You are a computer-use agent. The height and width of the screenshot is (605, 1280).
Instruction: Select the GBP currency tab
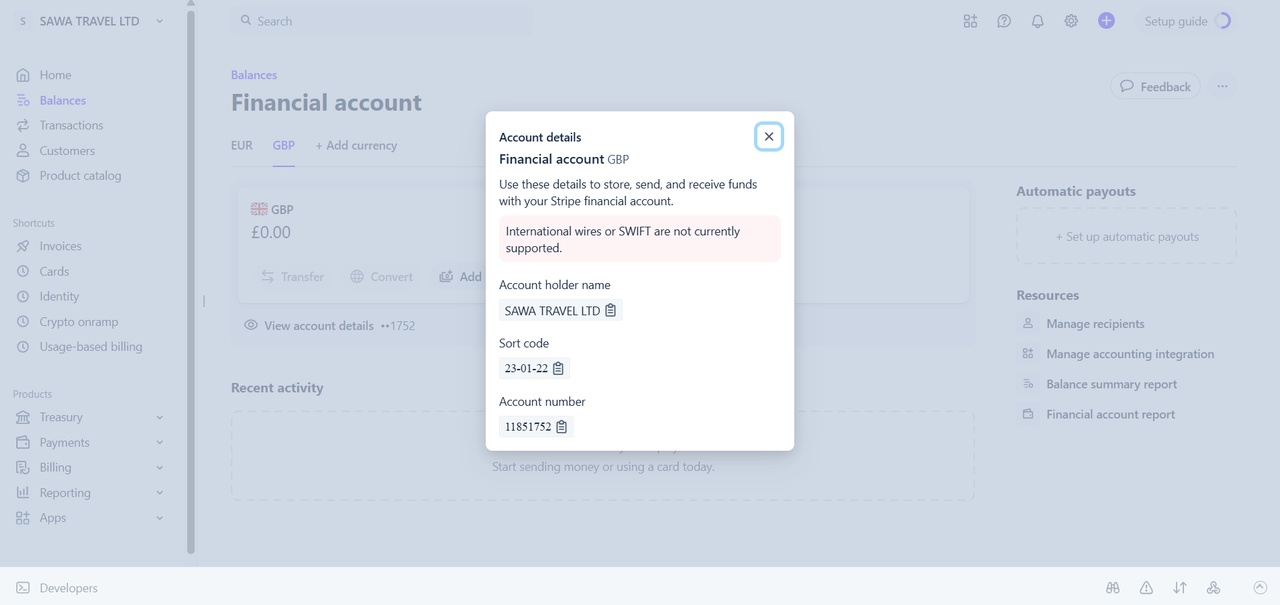pos(284,145)
